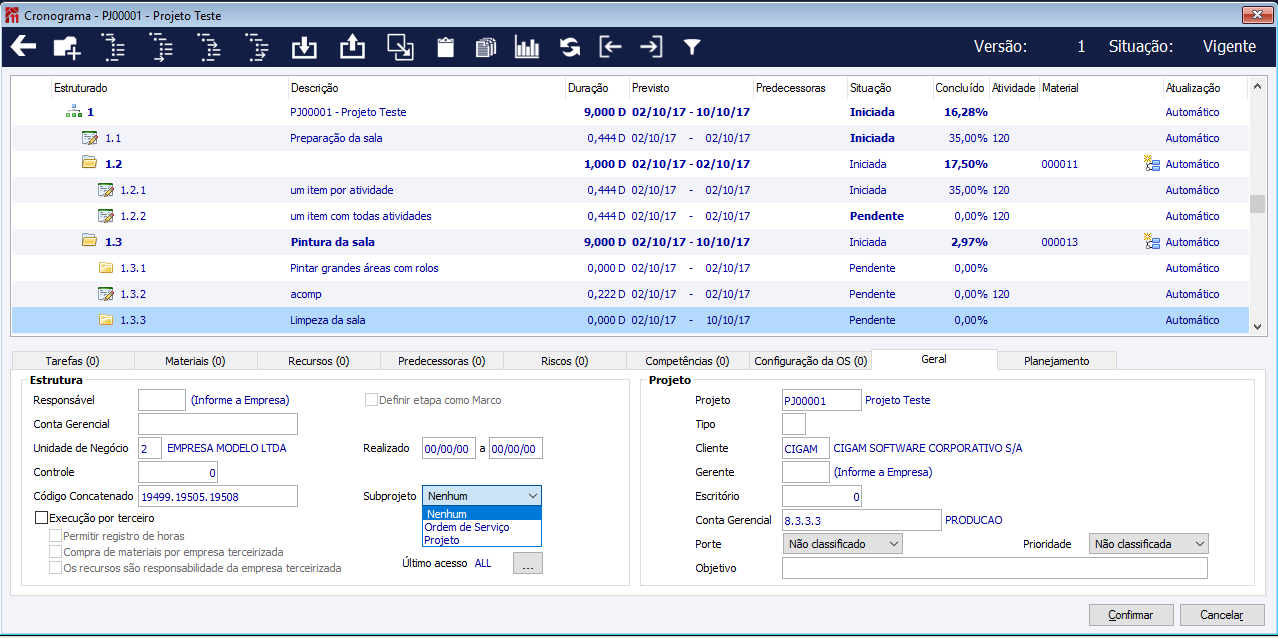Open the Riscos (0) tab

tap(564, 361)
